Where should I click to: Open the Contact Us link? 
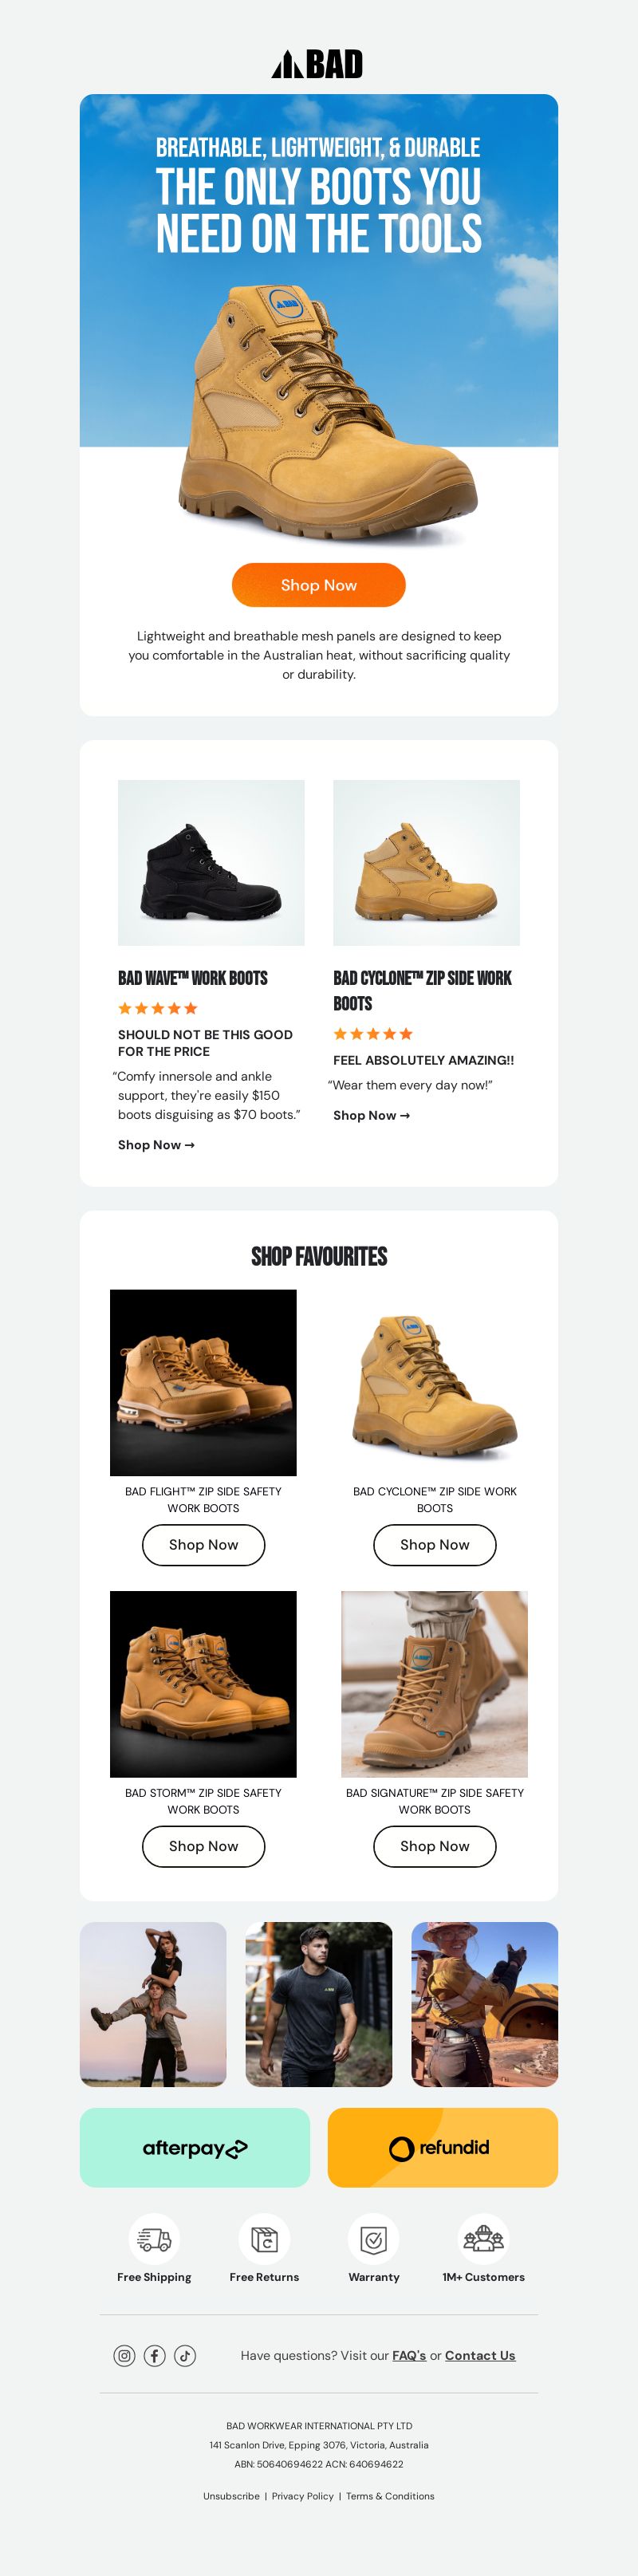(480, 2355)
